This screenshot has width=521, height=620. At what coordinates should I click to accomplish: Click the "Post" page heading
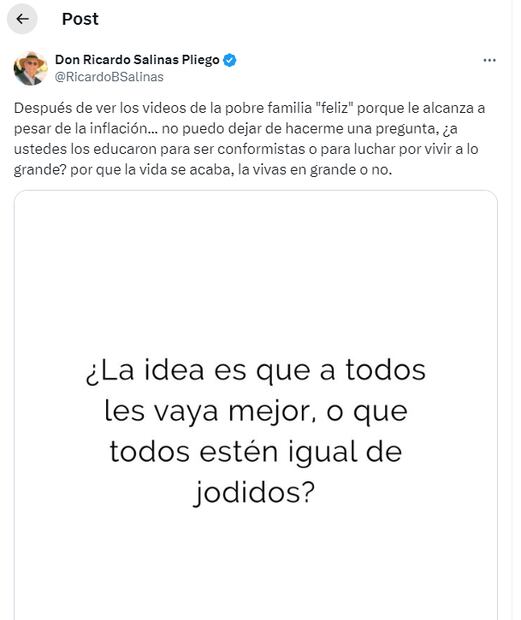(80, 19)
